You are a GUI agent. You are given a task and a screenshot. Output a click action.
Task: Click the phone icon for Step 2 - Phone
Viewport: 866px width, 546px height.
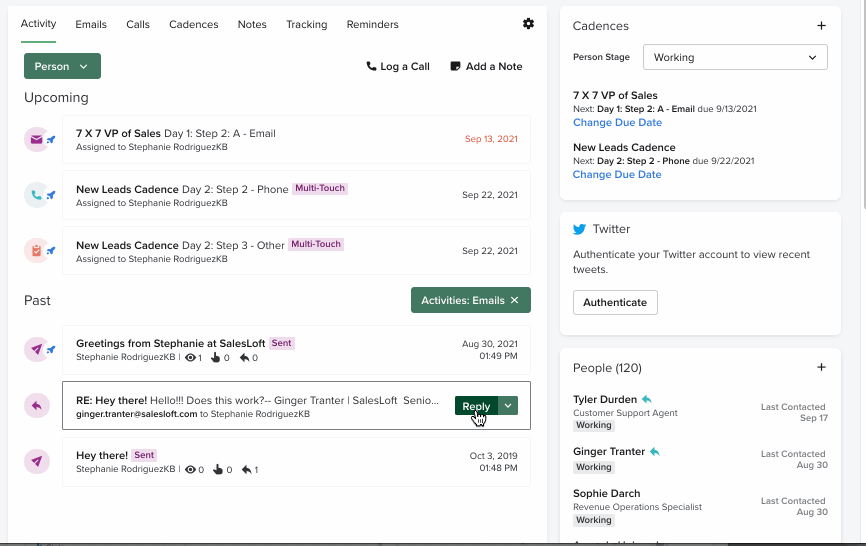tap(36, 195)
